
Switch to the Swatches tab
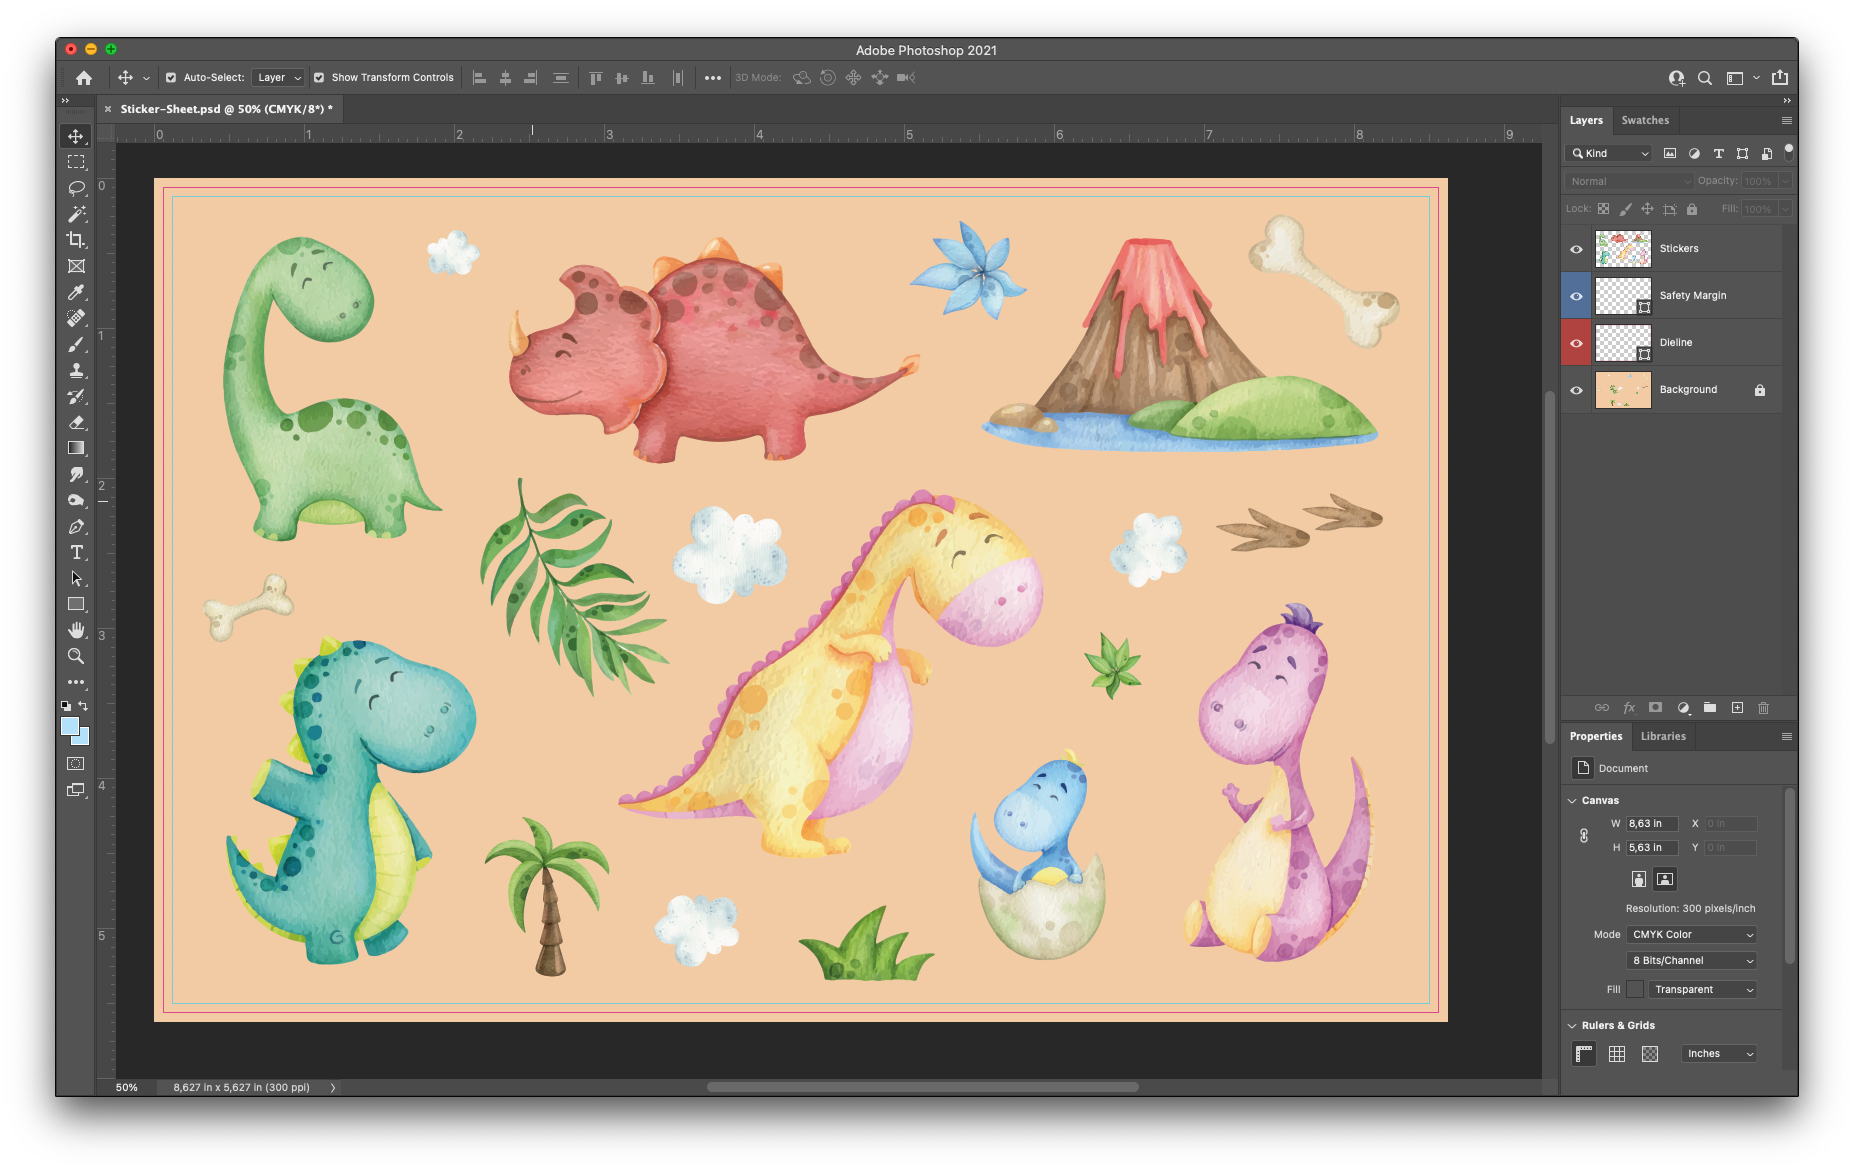click(x=1645, y=121)
